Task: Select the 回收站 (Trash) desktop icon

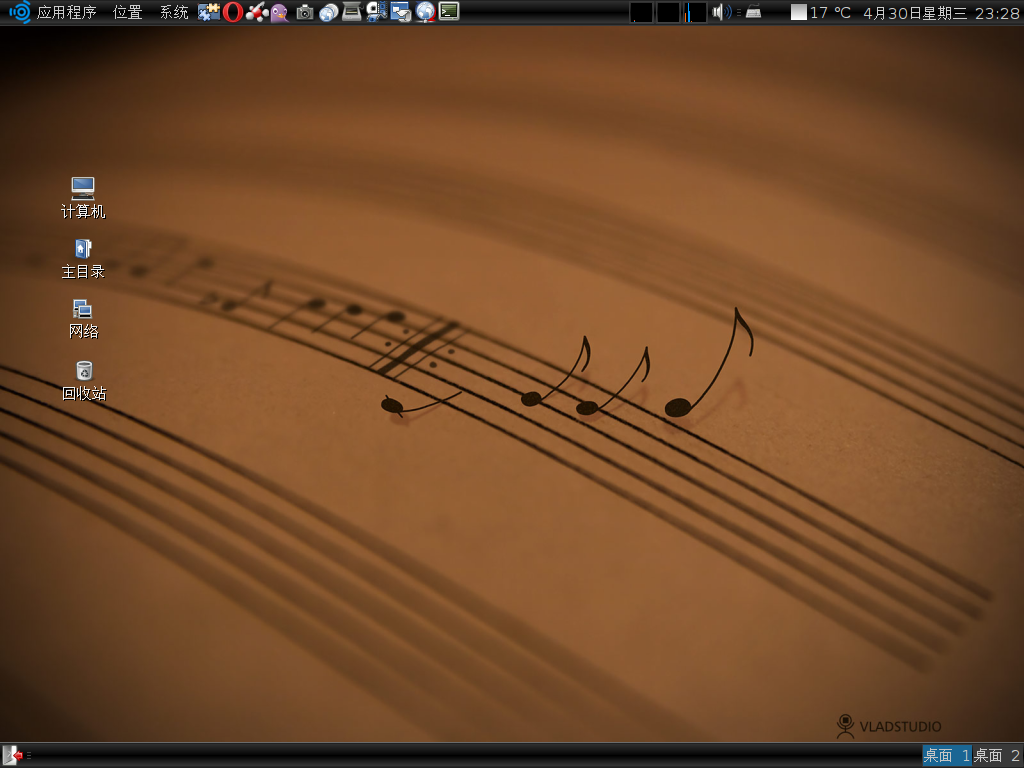Action: (84, 381)
